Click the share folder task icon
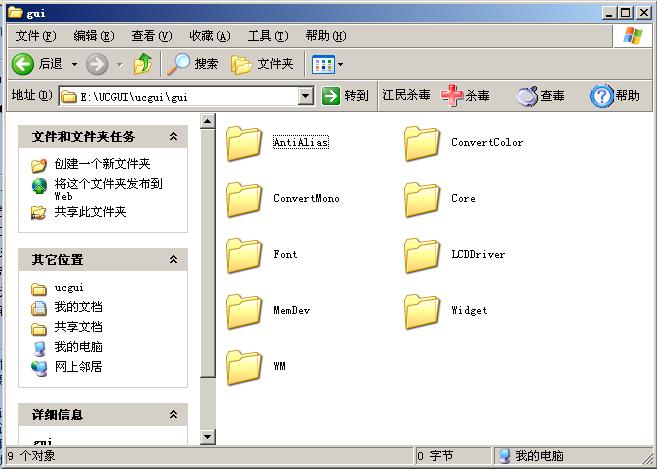Screen dimensions: 657x469 pos(39,213)
